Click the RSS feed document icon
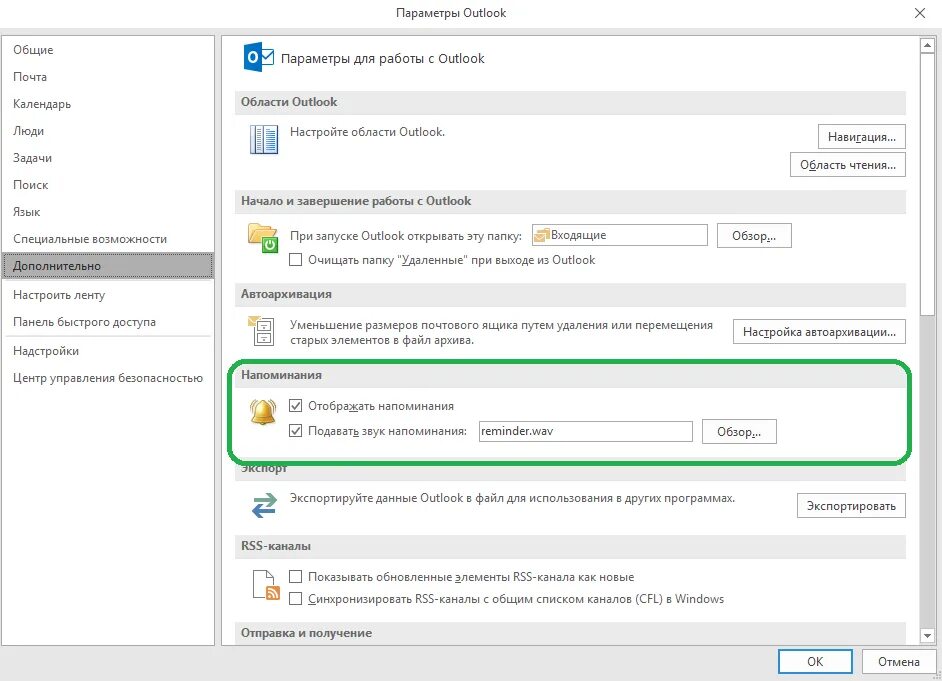This screenshot has width=942, height=681. [266, 586]
